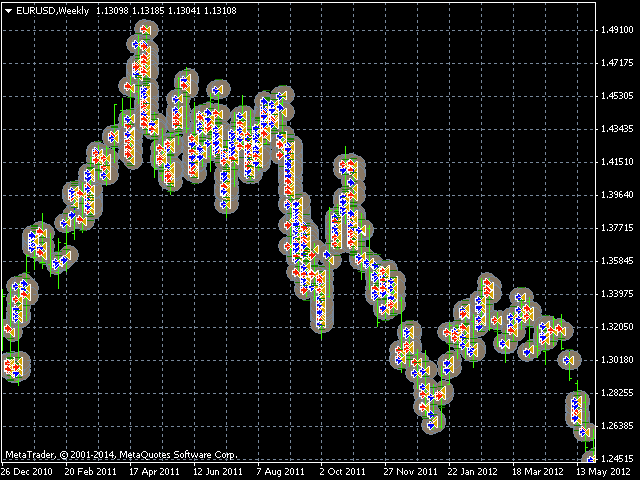Image resolution: width=640 pixels, height=480 pixels.
Task: Select the 1.28255 price label
Action: (617, 393)
